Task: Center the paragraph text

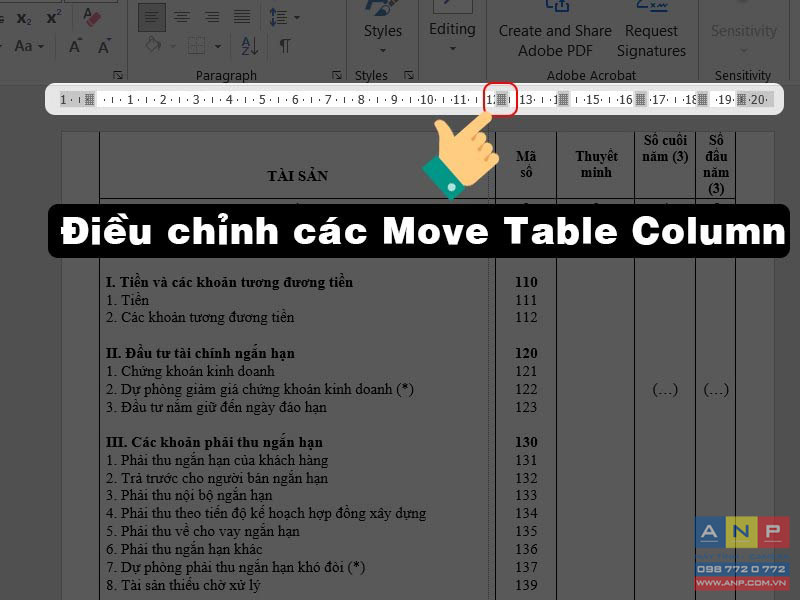Action: tap(181, 17)
